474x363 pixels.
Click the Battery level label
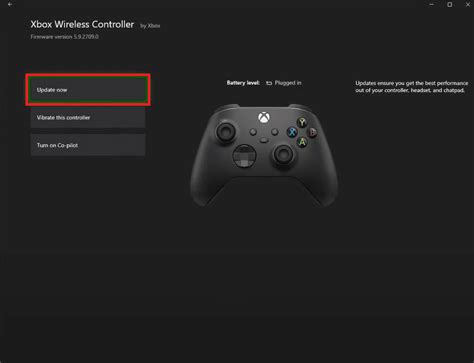(x=243, y=83)
